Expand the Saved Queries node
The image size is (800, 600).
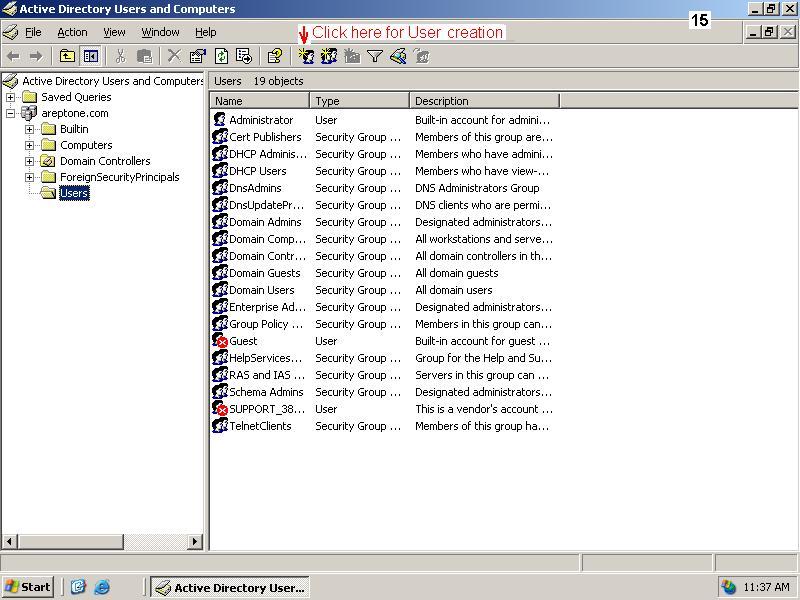(11, 97)
